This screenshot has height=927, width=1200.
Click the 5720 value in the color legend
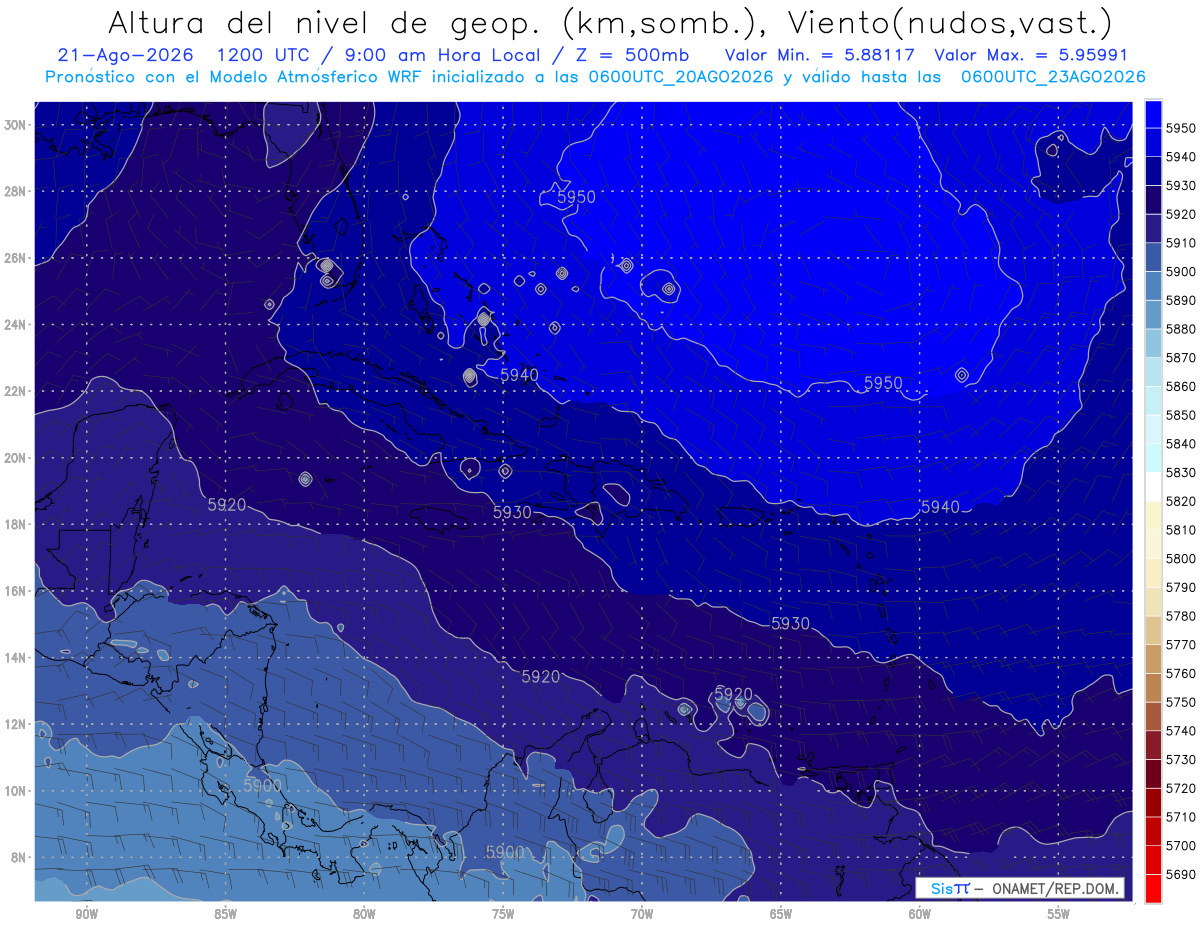point(1180,788)
